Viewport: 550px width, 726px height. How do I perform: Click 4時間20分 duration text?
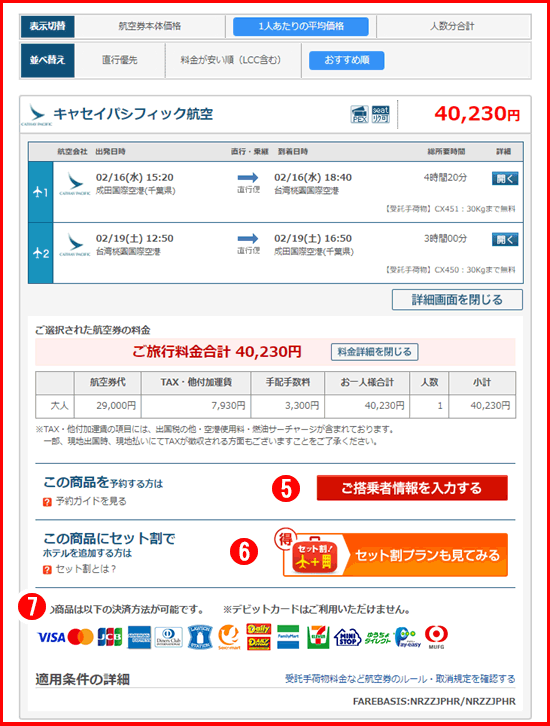tap(445, 178)
